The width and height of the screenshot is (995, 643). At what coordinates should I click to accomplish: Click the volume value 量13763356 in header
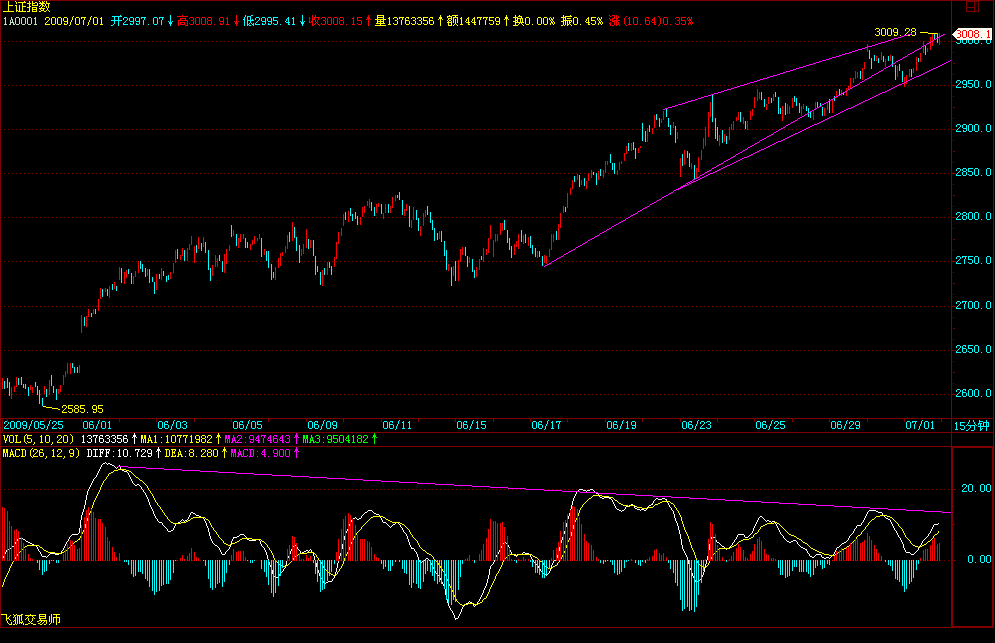[x=404, y=21]
